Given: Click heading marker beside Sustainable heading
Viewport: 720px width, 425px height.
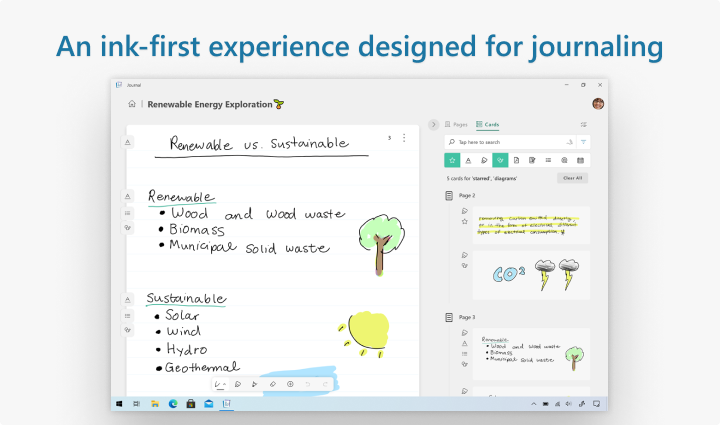Looking at the screenshot, I should [128, 300].
